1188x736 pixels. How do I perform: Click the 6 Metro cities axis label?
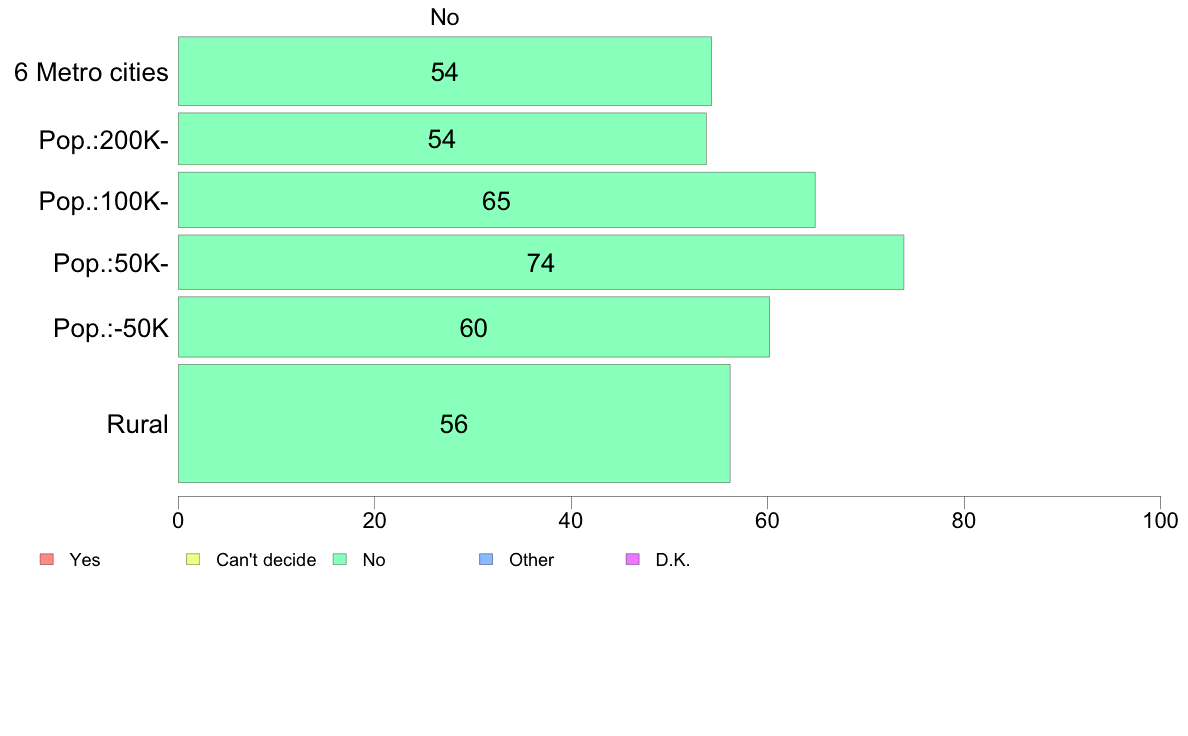(x=91, y=72)
